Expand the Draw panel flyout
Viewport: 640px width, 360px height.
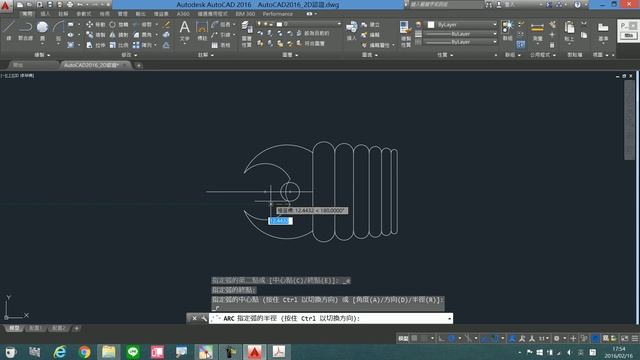(x=42, y=55)
